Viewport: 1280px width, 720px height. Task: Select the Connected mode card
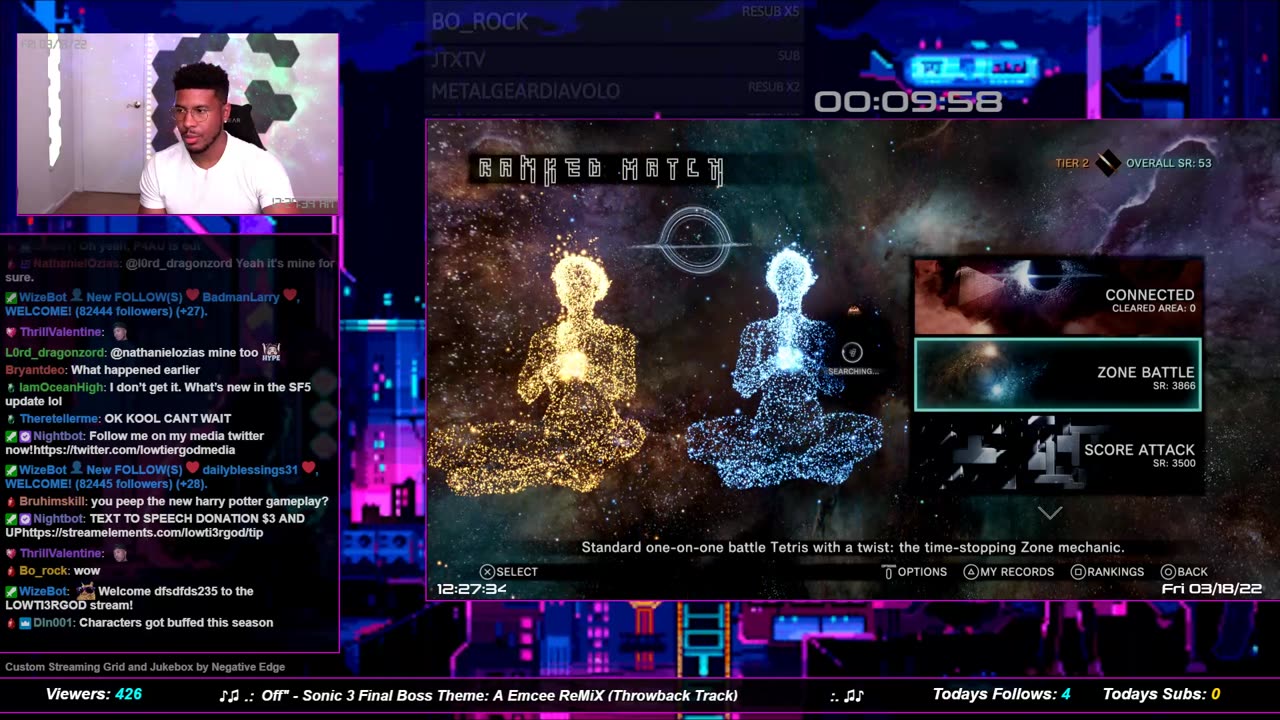[1058, 297]
